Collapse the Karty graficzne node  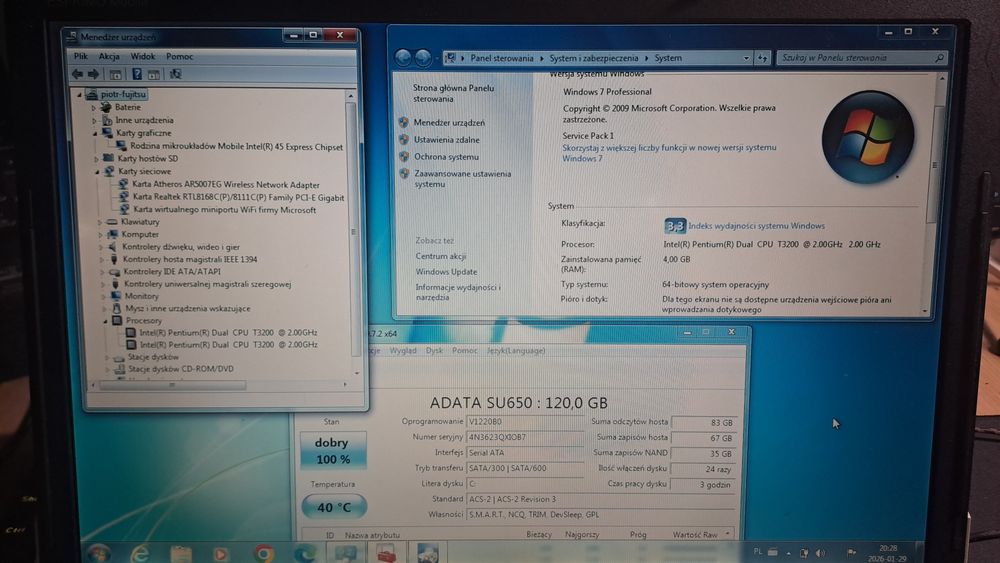coord(96,133)
